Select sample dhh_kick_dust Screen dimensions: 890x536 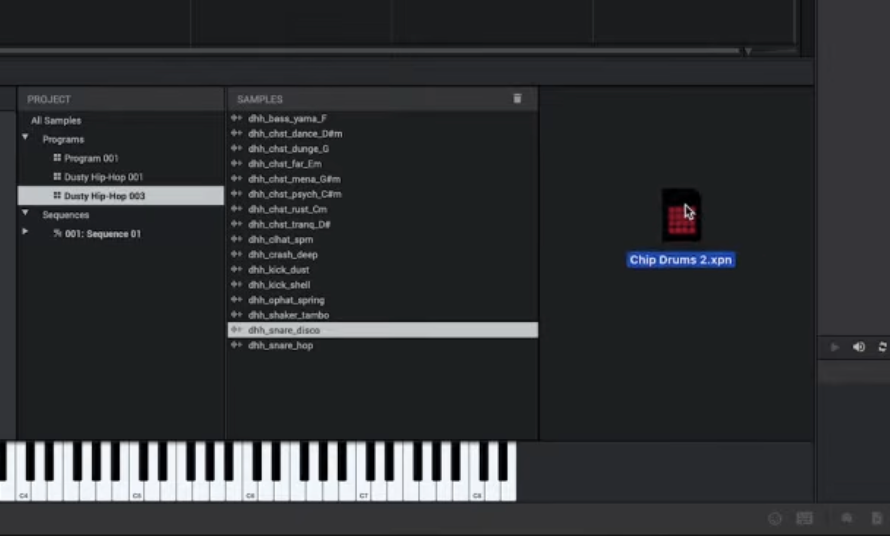click(279, 270)
